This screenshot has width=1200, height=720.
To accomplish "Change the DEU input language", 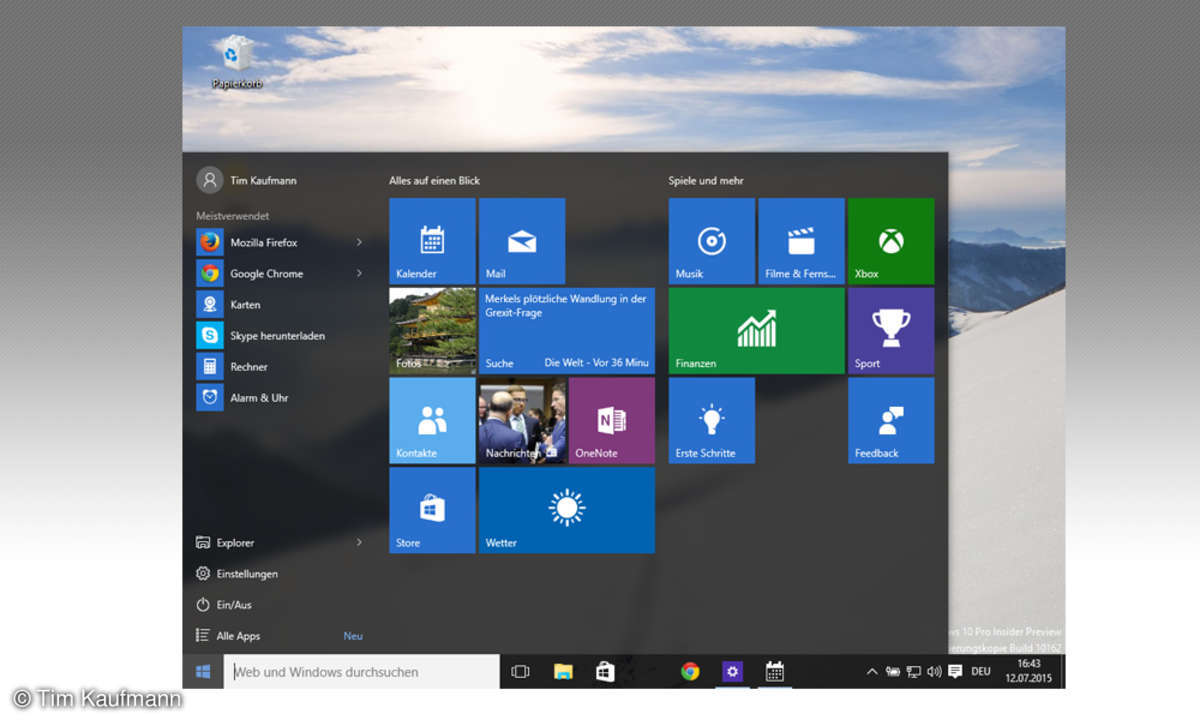I will click(x=981, y=672).
